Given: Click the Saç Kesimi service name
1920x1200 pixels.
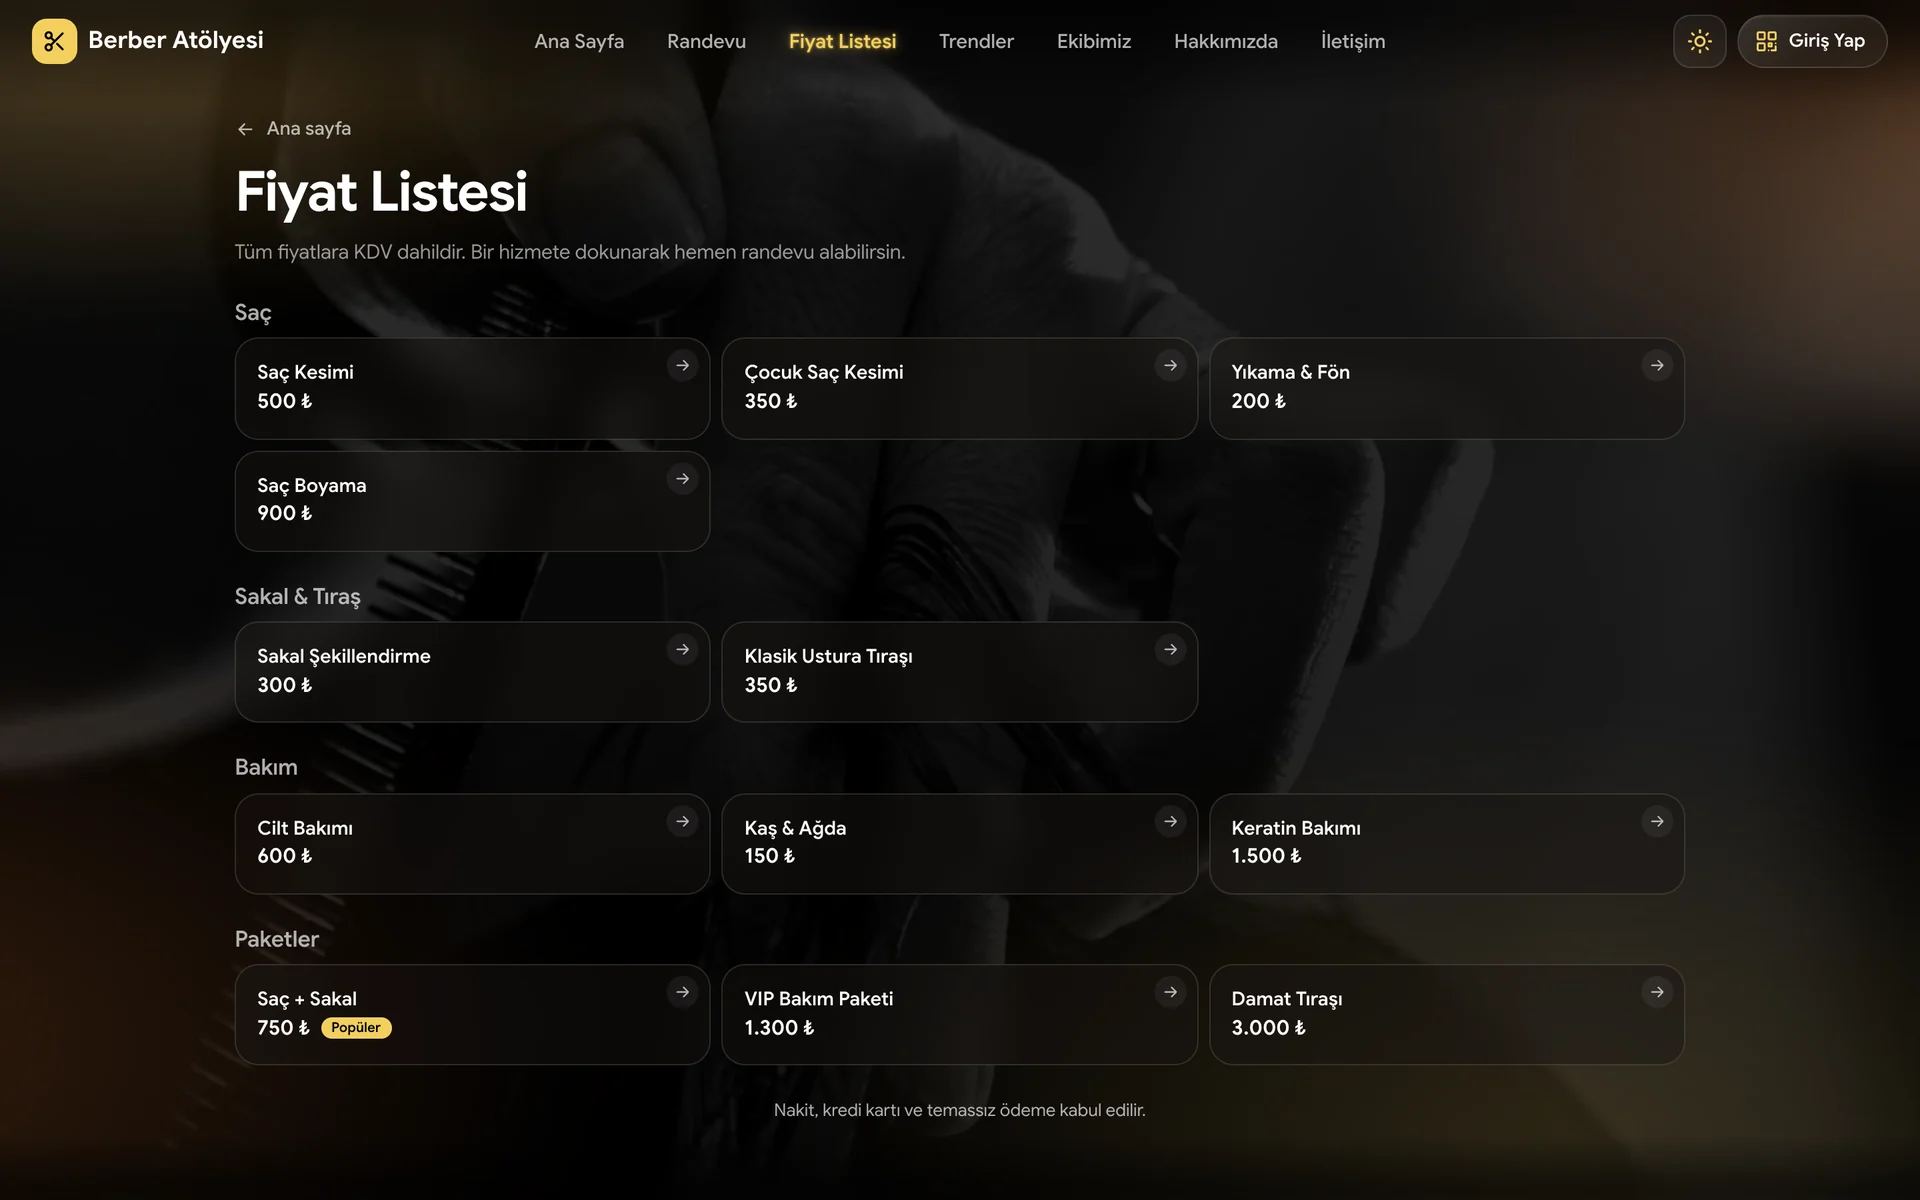Looking at the screenshot, I should pos(305,372).
